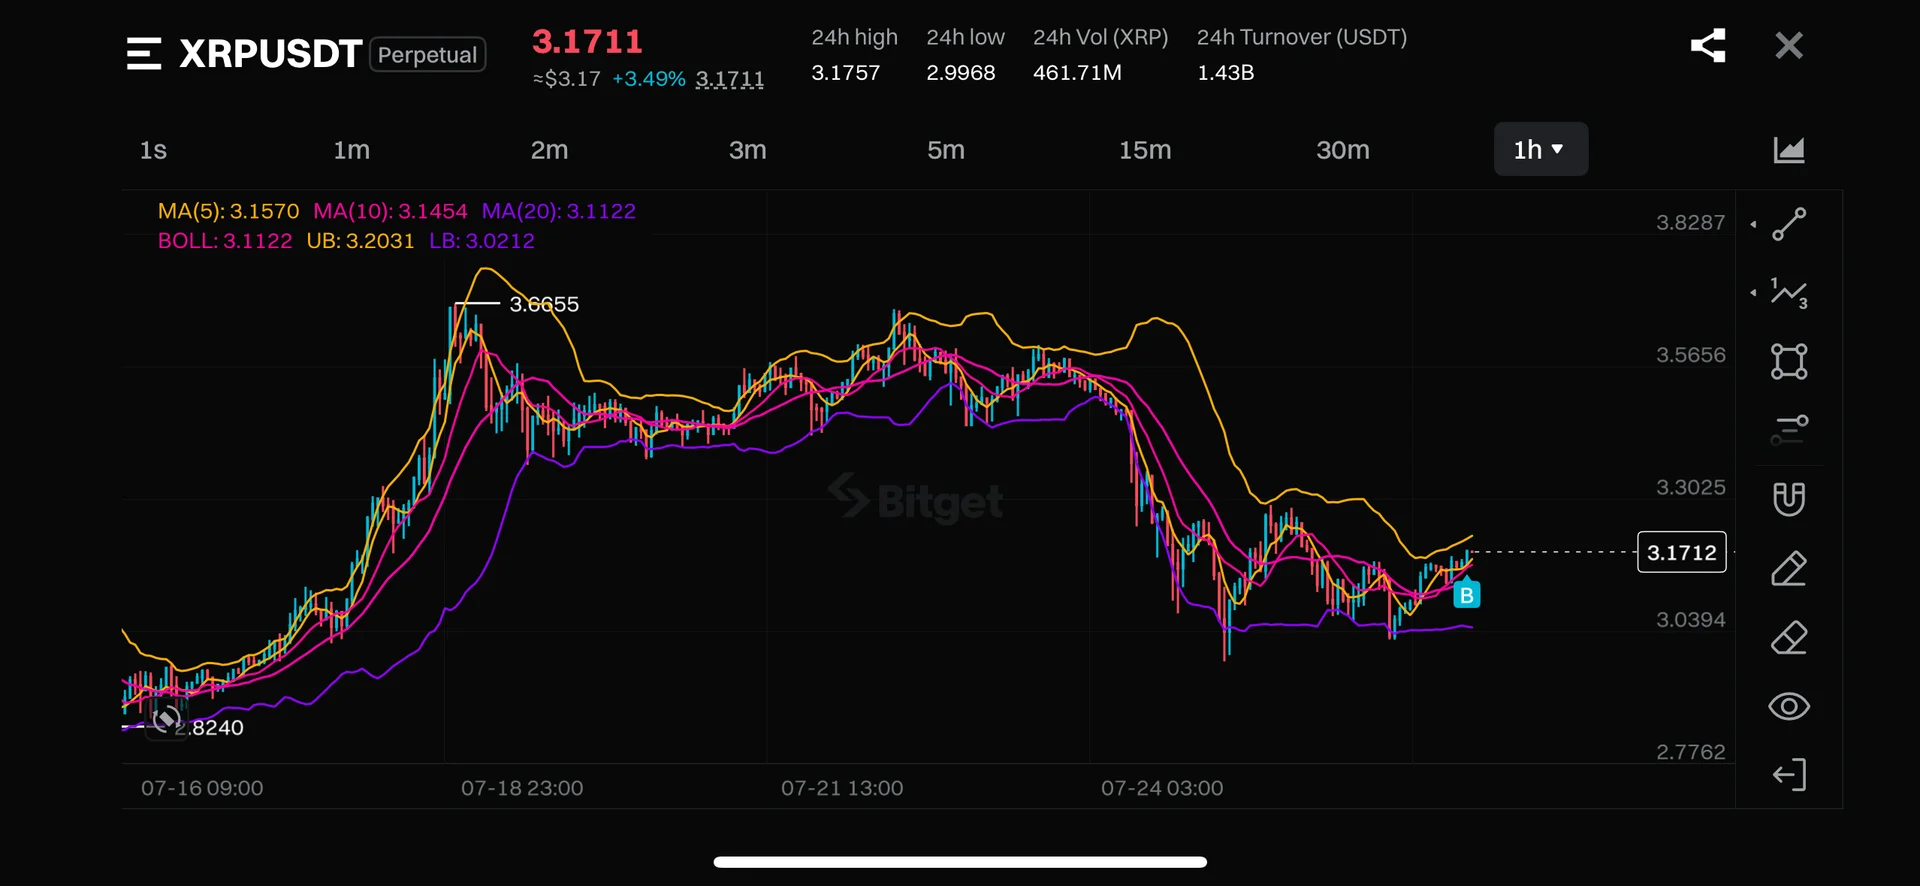Tap the XRPUSDT pair name
The width and height of the screenshot is (1920, 886).
click(270, 54)
